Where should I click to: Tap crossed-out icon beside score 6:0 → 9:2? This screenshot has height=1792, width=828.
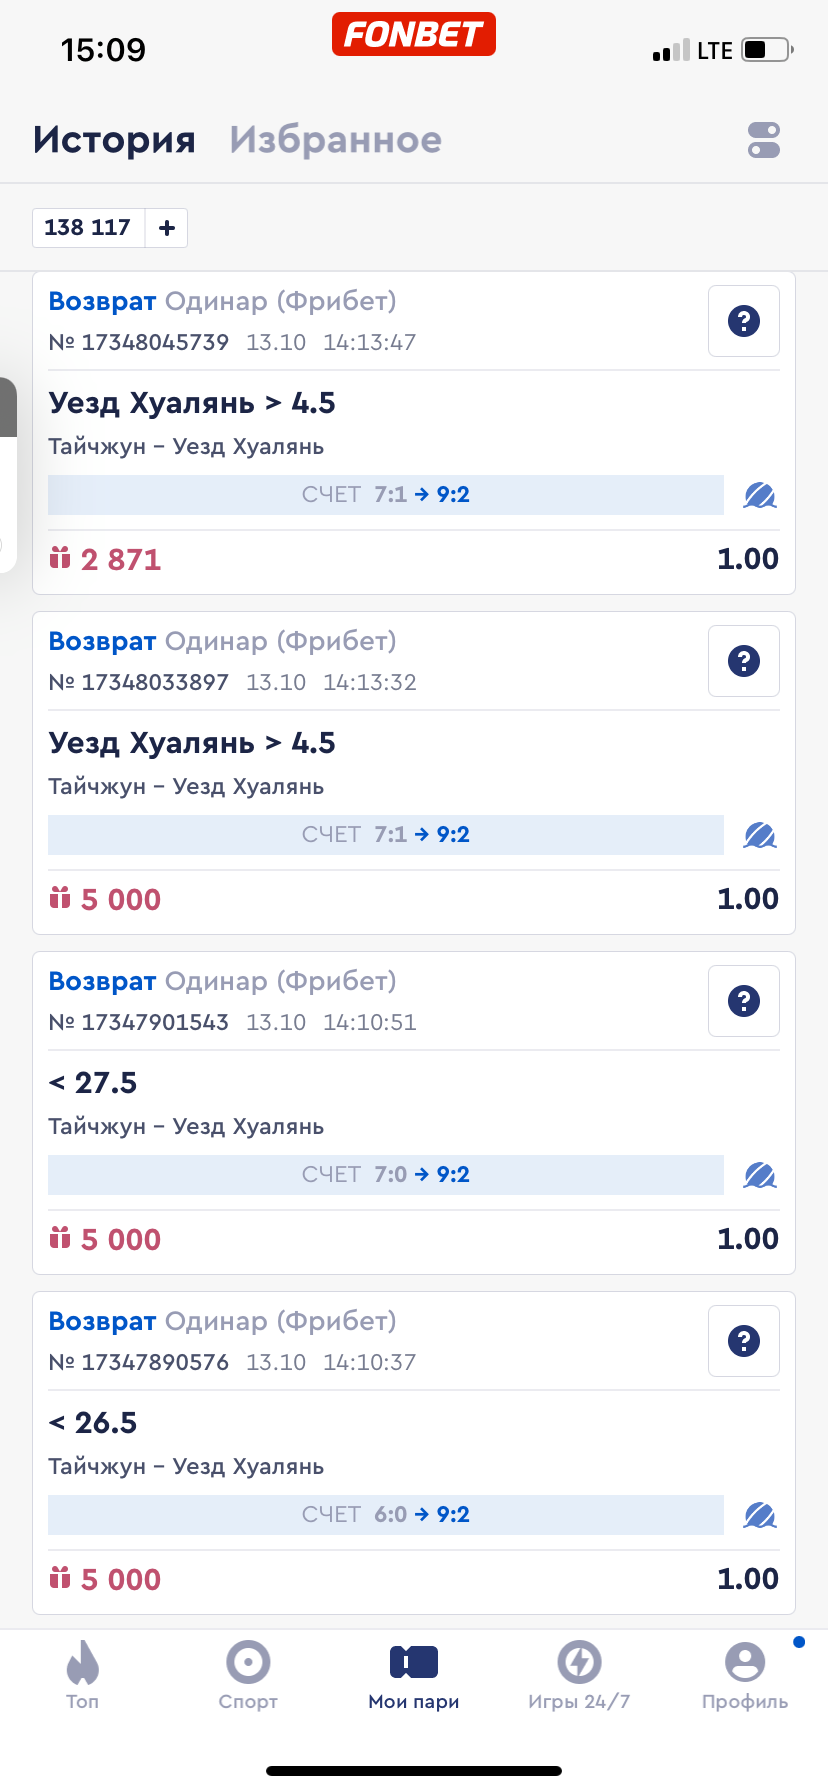click(759, 1515)
